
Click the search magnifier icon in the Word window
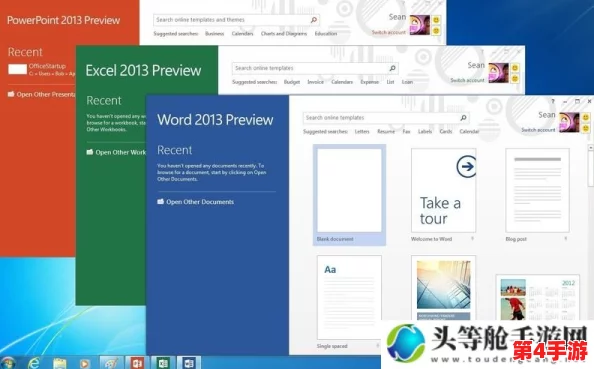463,118
